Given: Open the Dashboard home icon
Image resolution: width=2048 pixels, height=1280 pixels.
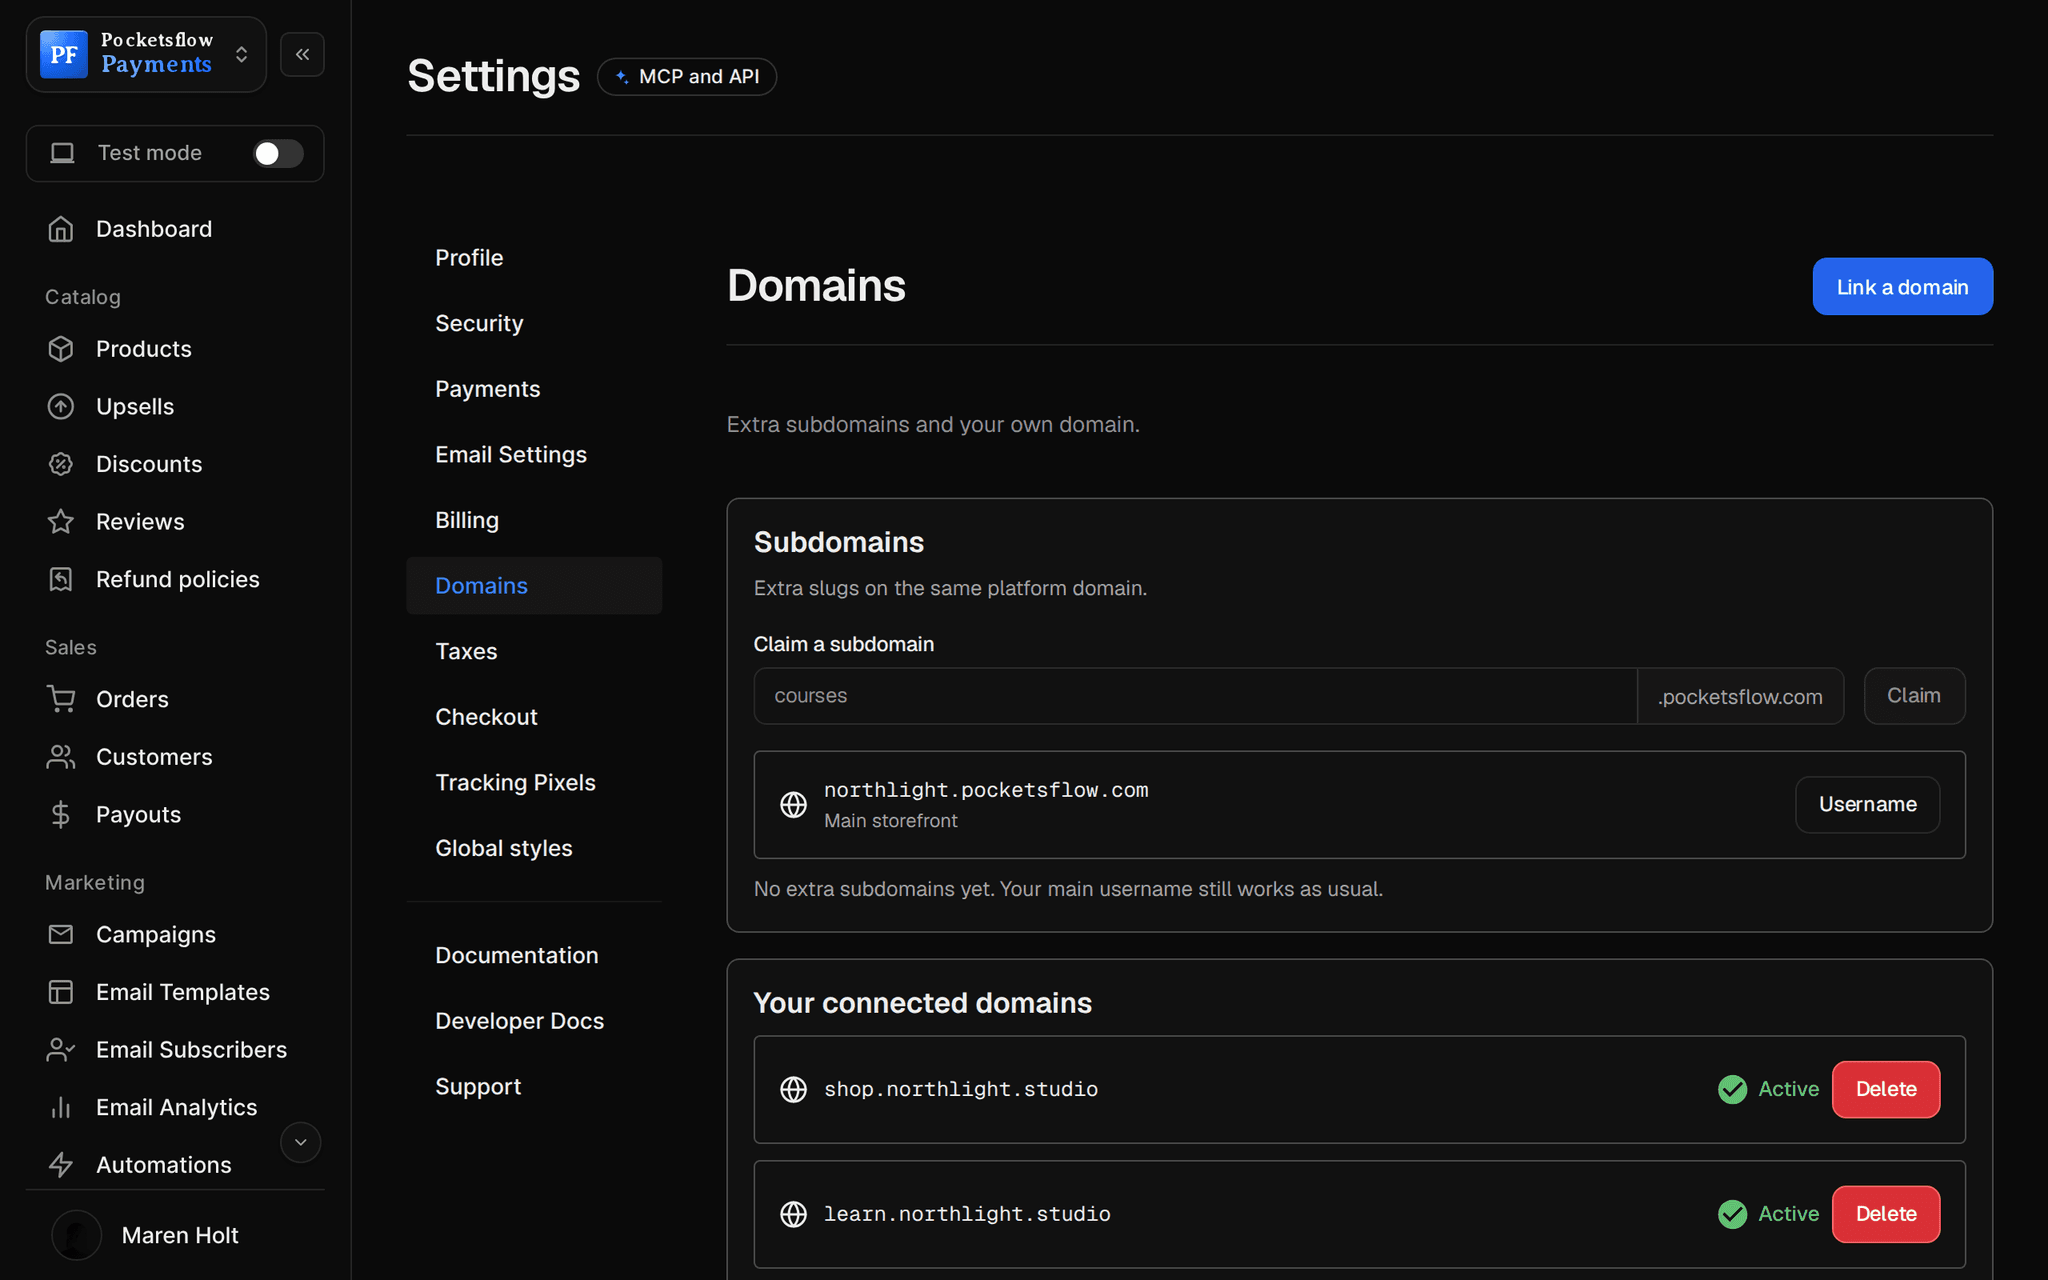Looking at the screenshot, I should tap(61, 229).
